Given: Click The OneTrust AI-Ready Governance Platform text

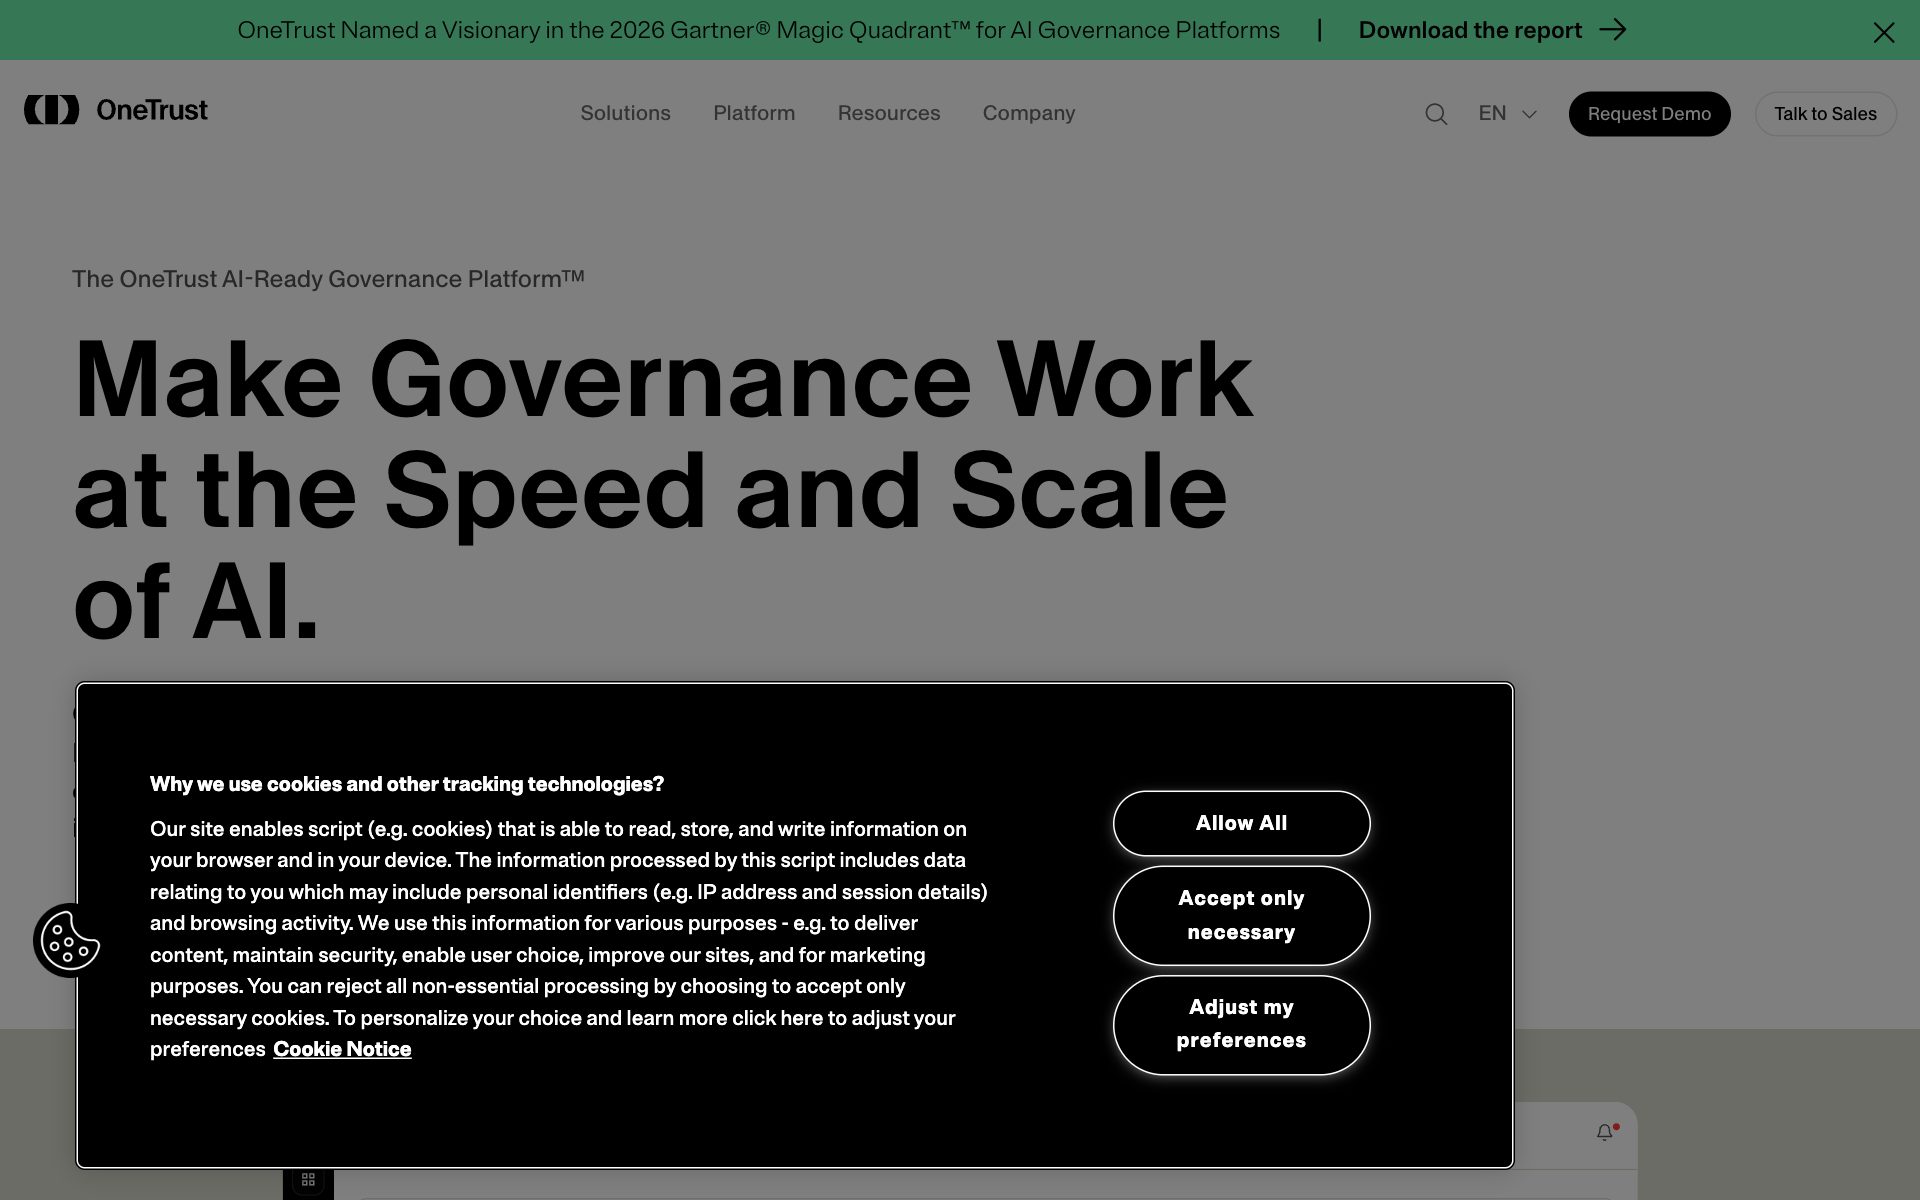Looking at the screenshot, I should click(328, 279).
